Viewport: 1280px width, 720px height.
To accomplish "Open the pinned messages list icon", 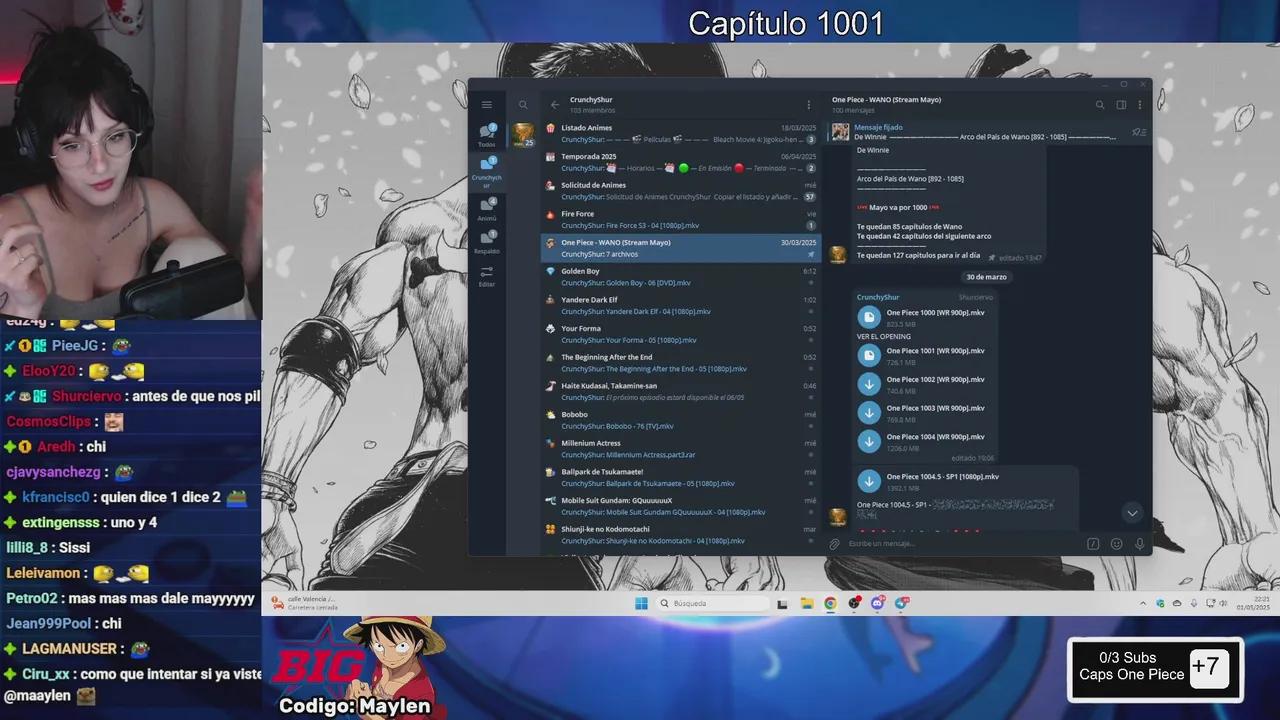I will (x=1139, y=132).
